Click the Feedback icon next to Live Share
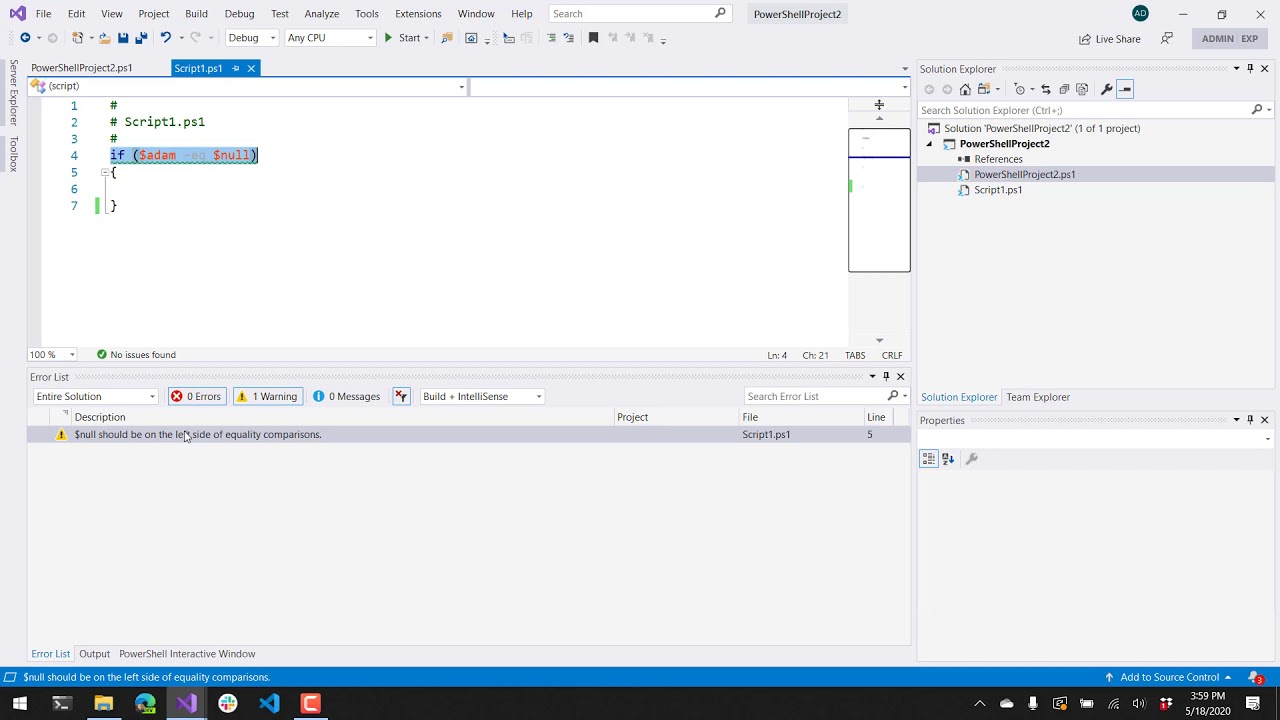 pos(1167,38)
